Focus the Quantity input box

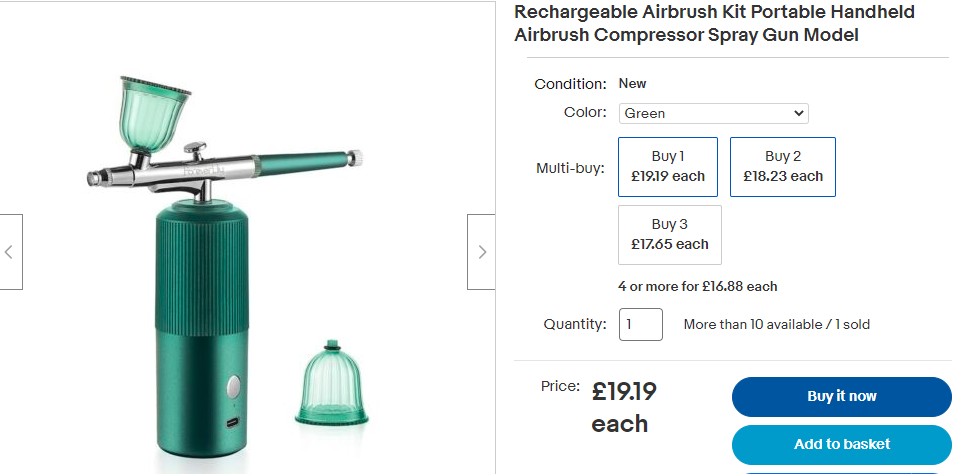point(640,324)
